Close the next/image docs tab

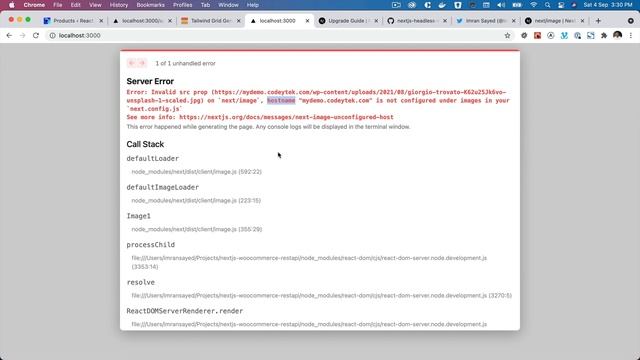tap(582, 20)
